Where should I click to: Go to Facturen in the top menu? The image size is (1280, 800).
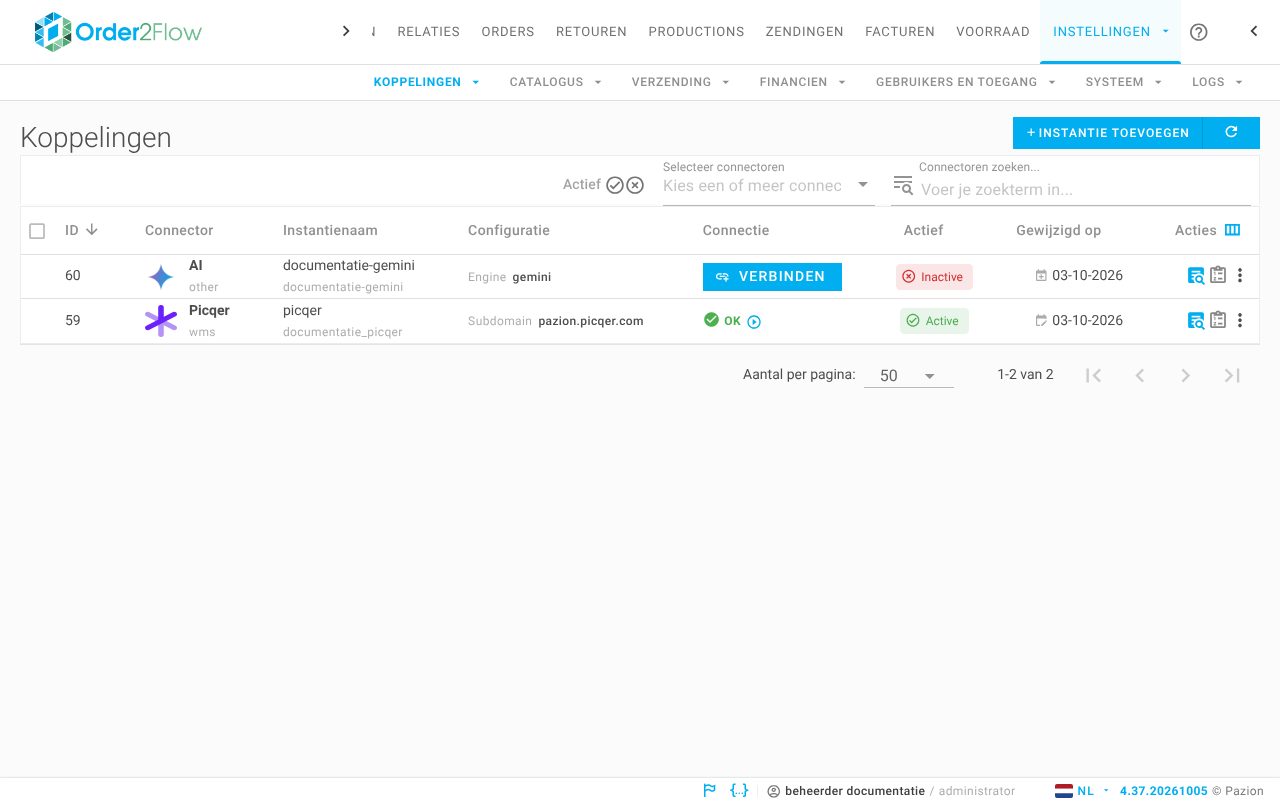tap(900, 32)
